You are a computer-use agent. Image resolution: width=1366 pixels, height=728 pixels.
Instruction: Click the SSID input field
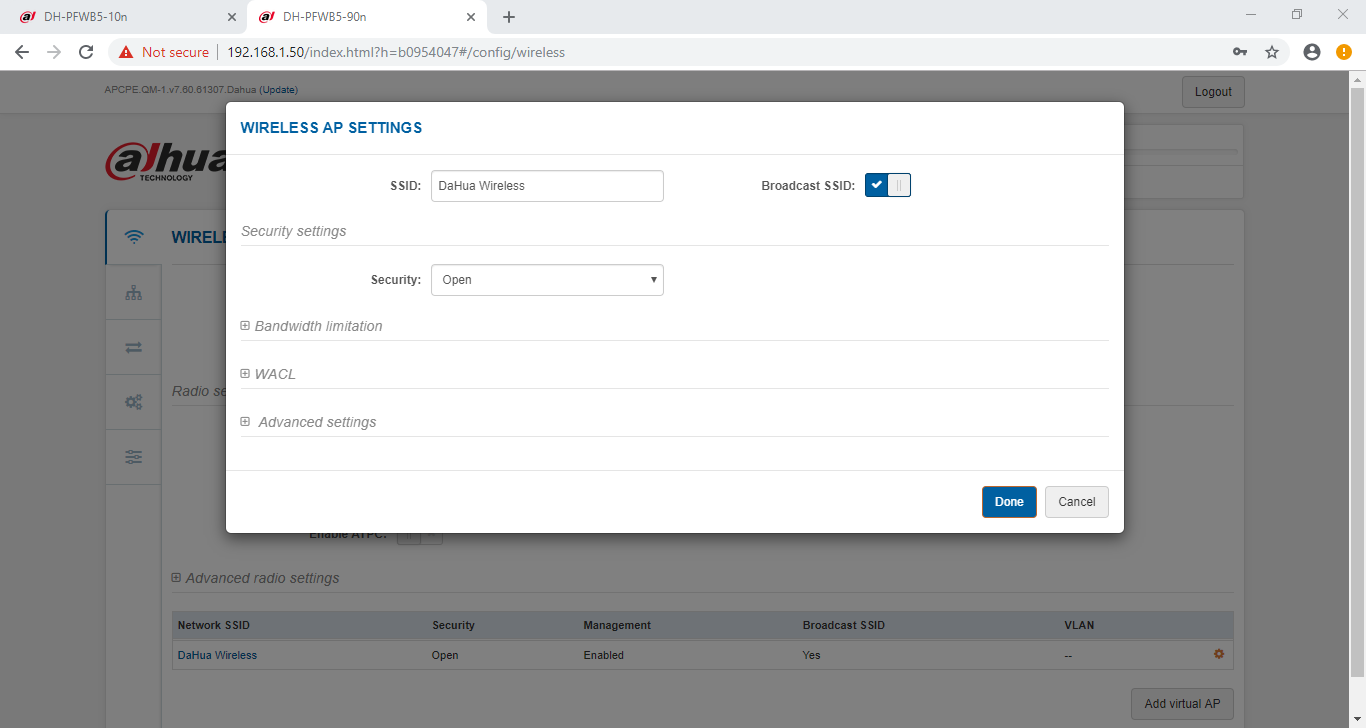tap(547, 186)
